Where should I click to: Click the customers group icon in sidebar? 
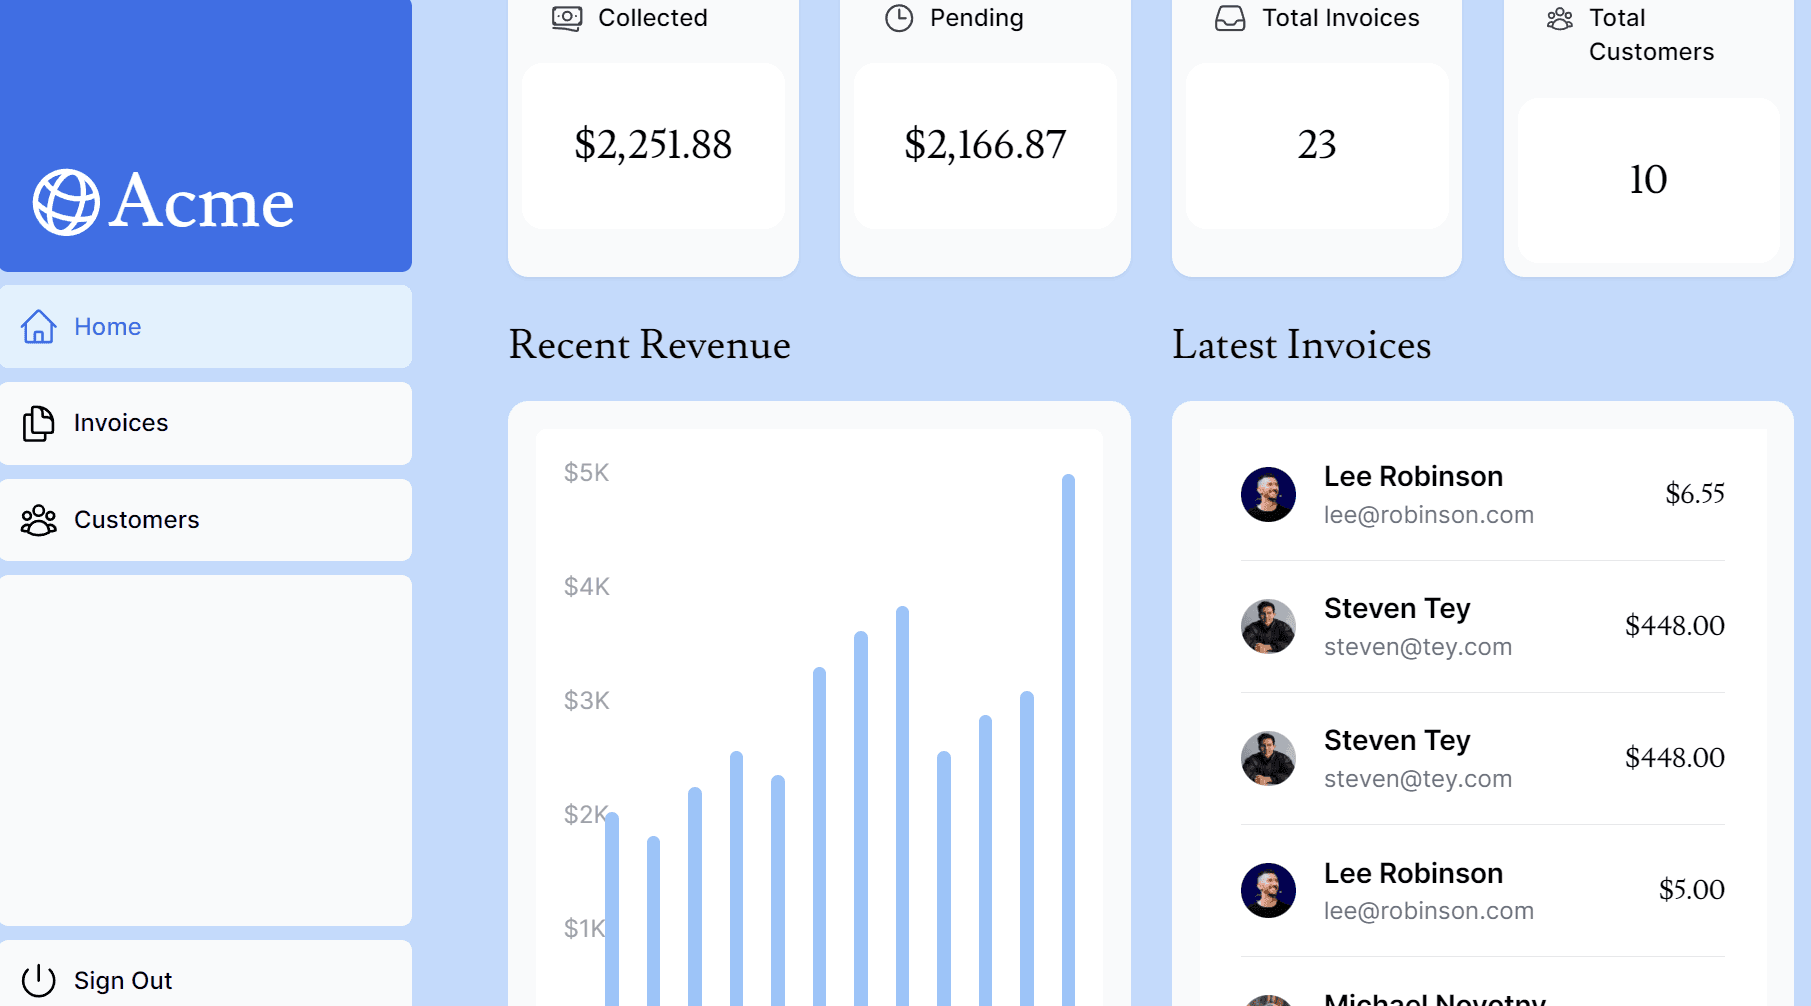point(38,519)
